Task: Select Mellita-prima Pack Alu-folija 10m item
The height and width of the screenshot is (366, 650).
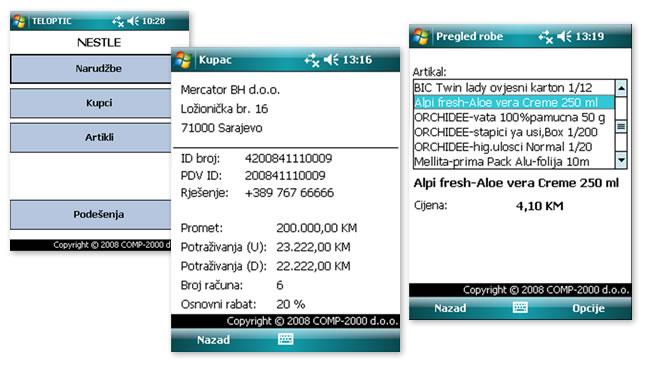Action: 514,162
